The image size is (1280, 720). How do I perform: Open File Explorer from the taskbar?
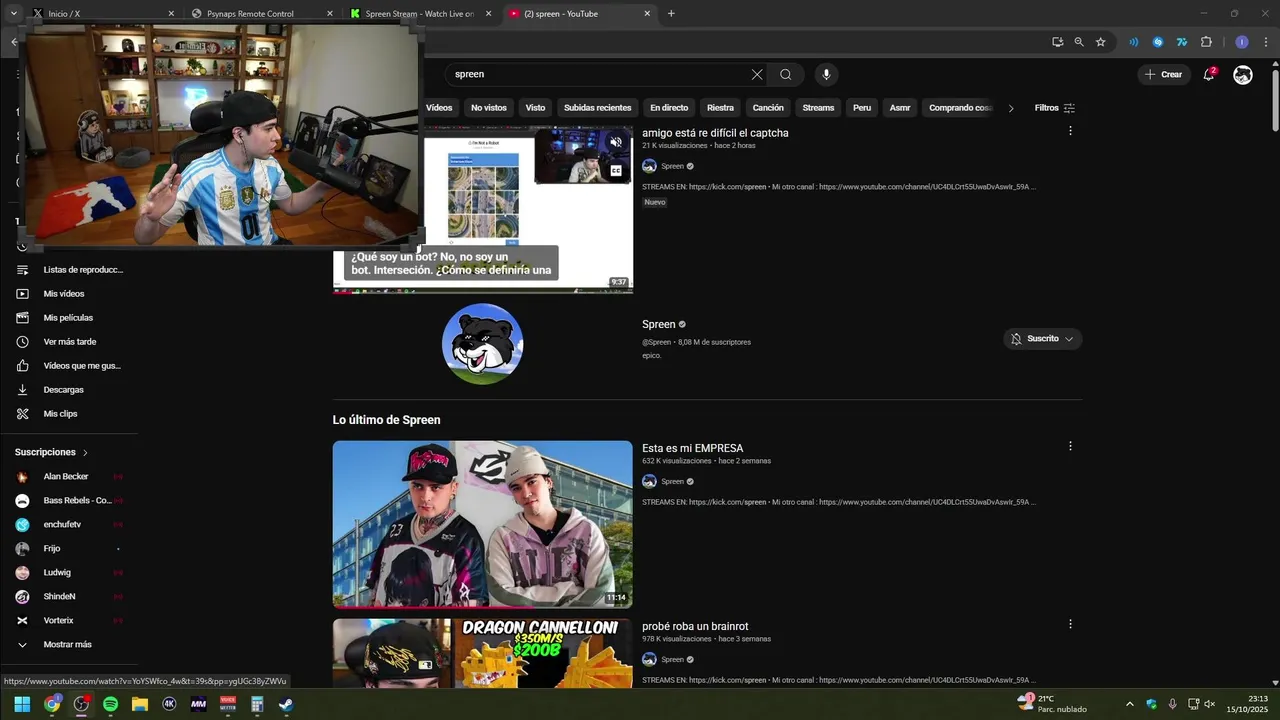pos(140,704)
